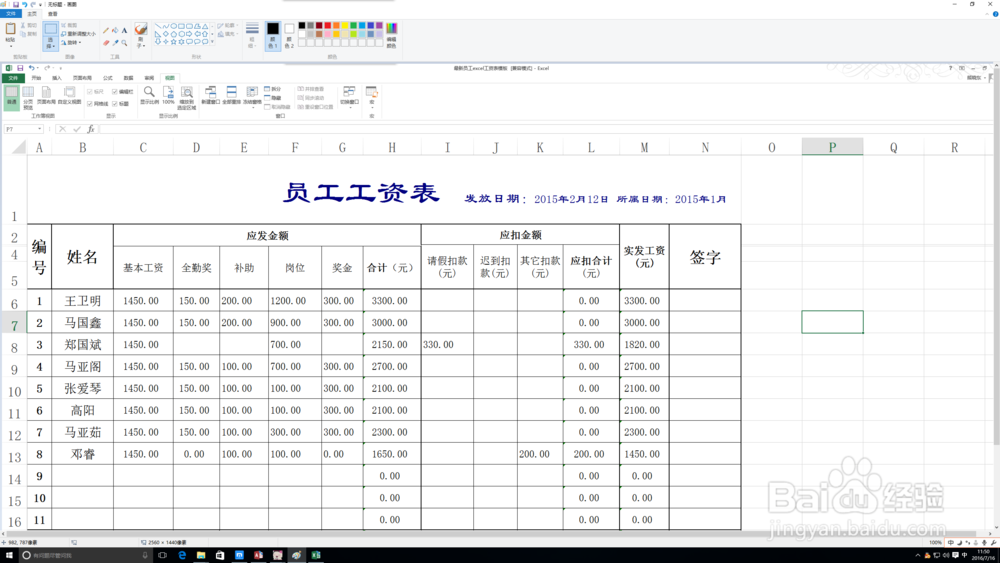Screen dimensions: 1000x563
Task: Click selected cell P7 in the sheet
Action: point(832,322)
